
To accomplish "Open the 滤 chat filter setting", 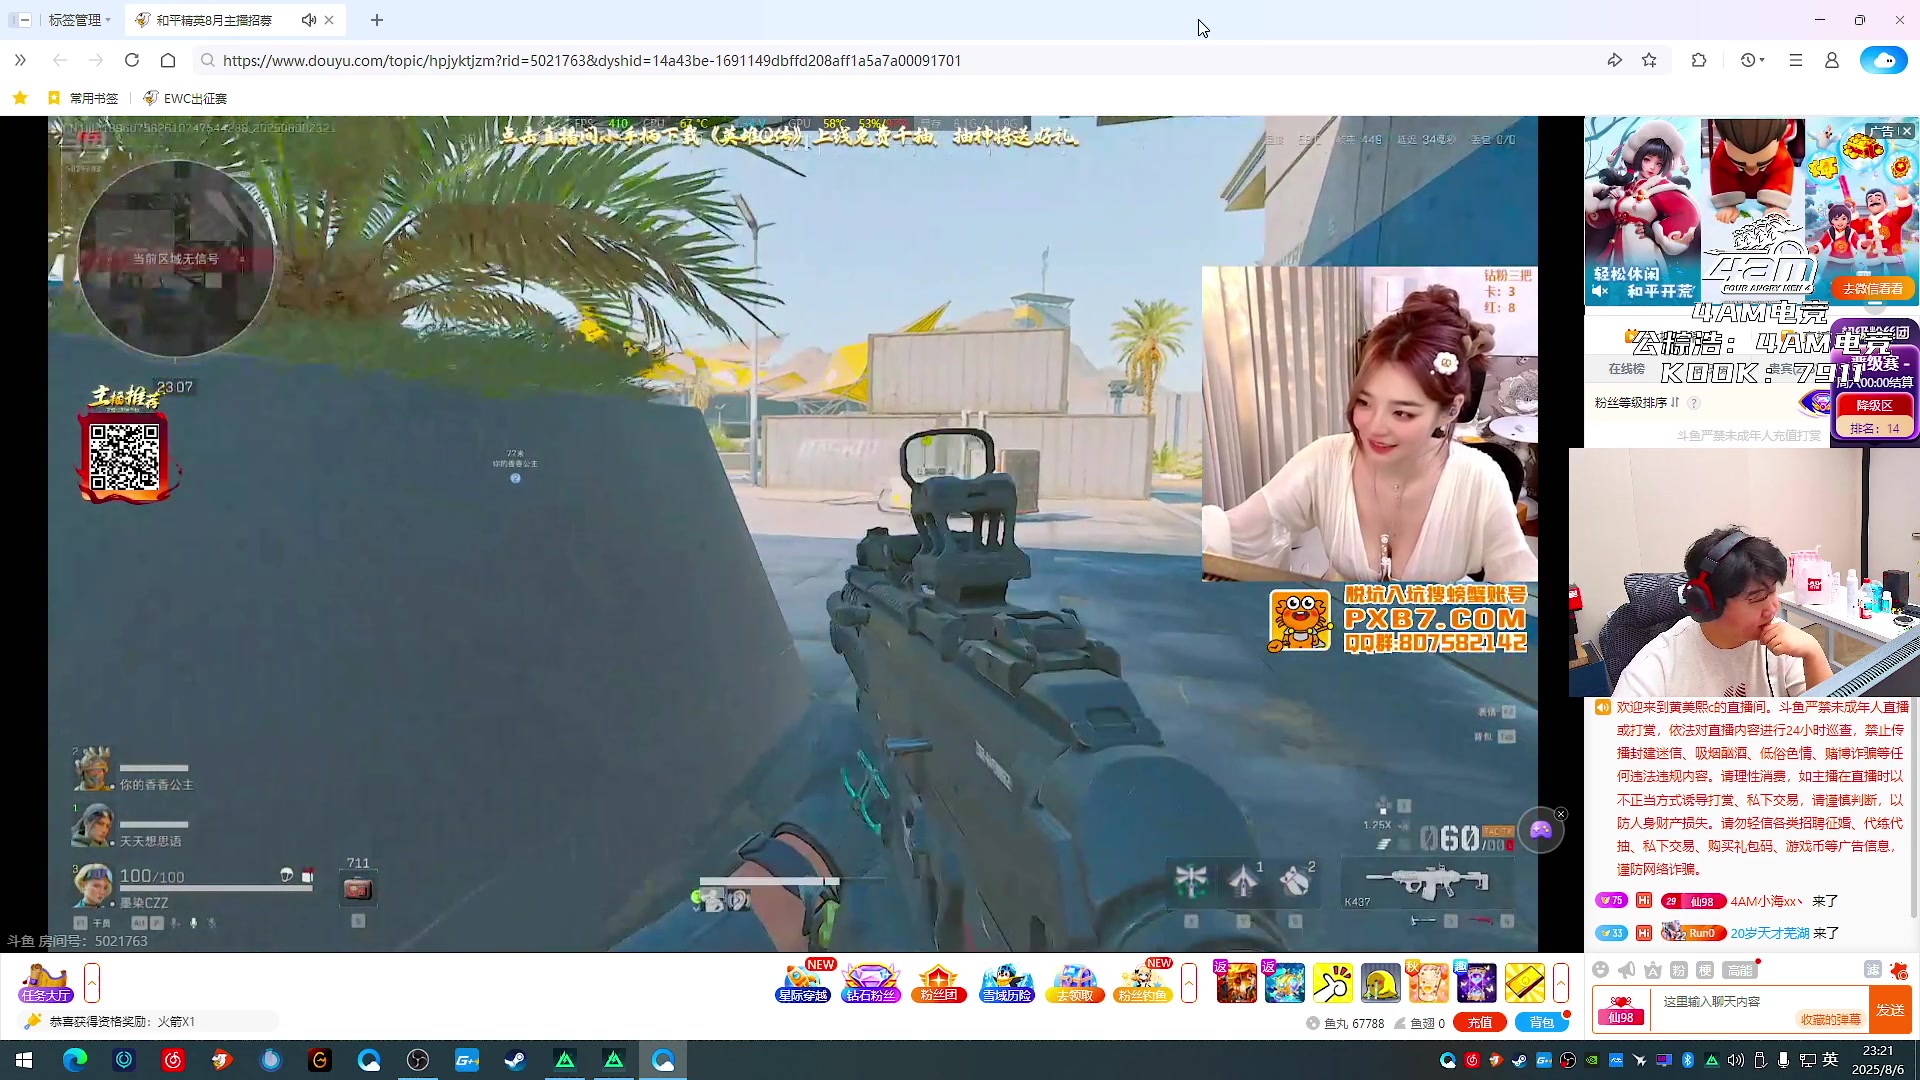I will coord(1873,970).
